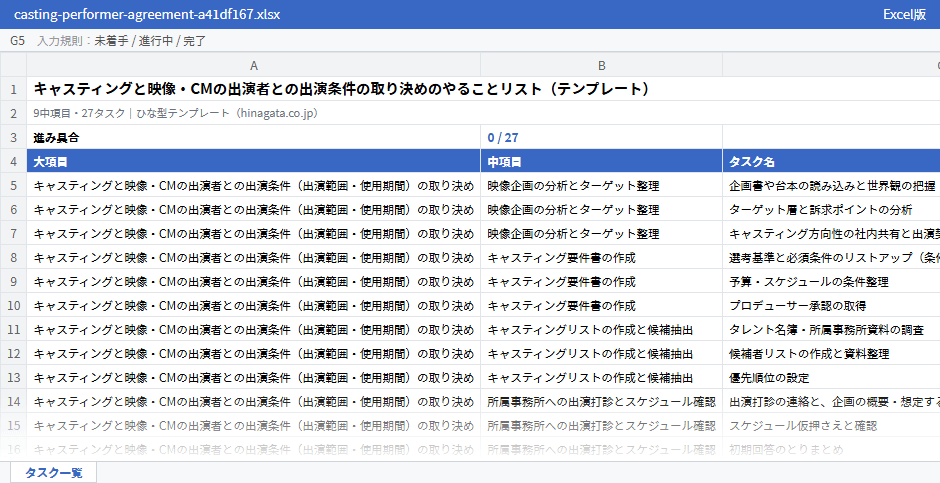Click the 中項目 header cell
Viewport: 940px width, 483px height.
601,162
